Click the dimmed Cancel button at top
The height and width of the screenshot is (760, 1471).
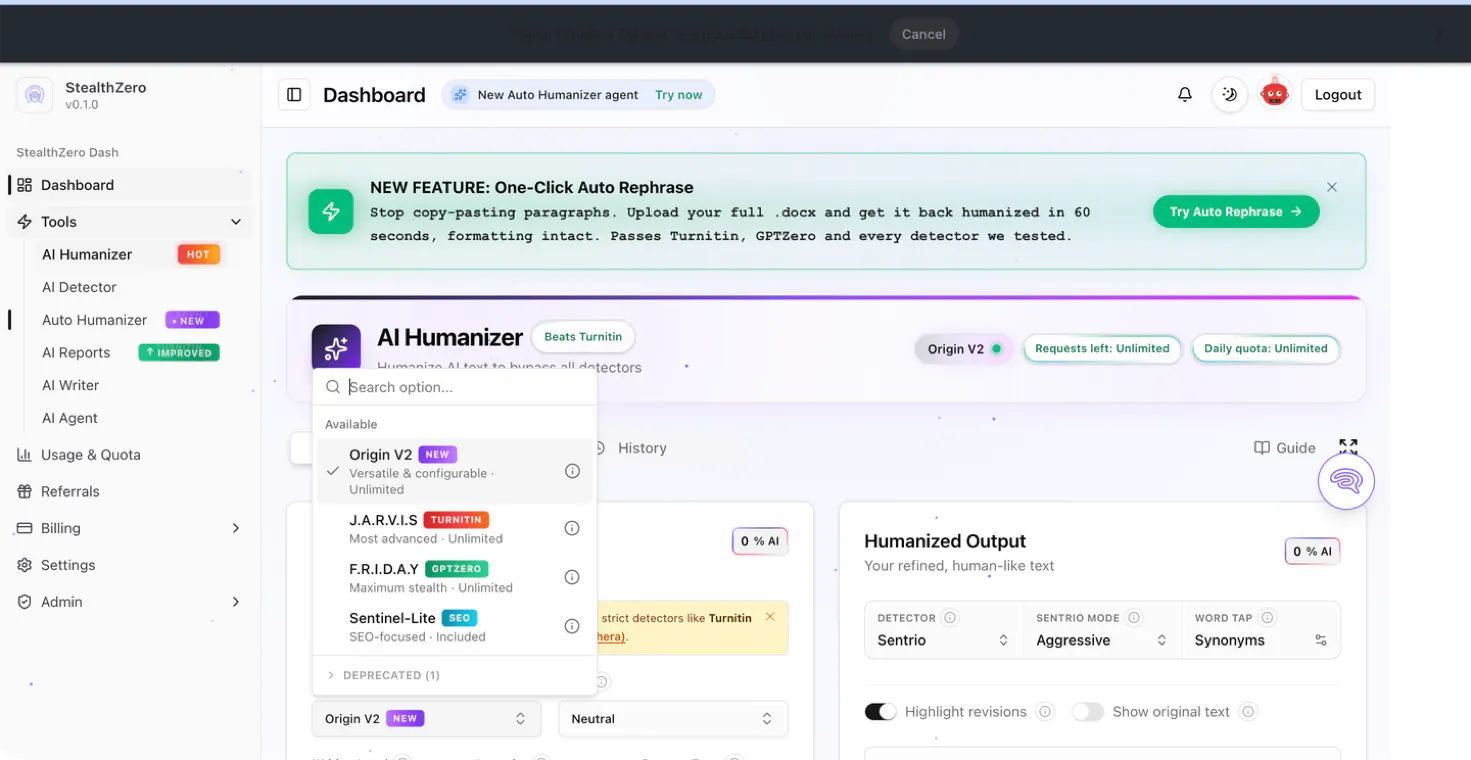tap(924, 34)
